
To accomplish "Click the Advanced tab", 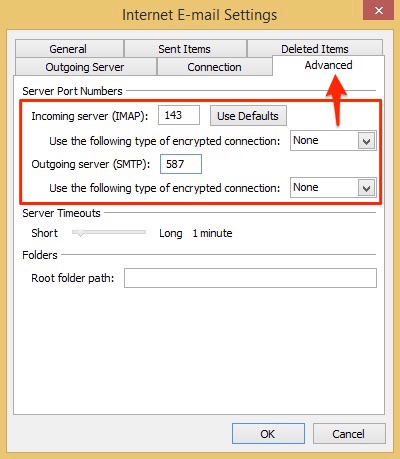I will tap(328, 65).
